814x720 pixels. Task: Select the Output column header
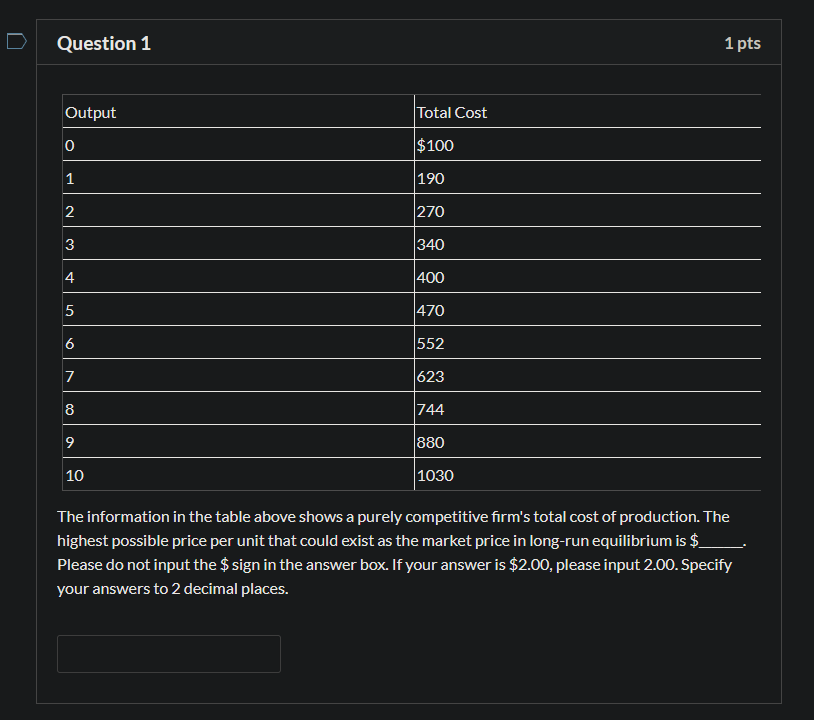pyautogui.click(x=90, y=112)
